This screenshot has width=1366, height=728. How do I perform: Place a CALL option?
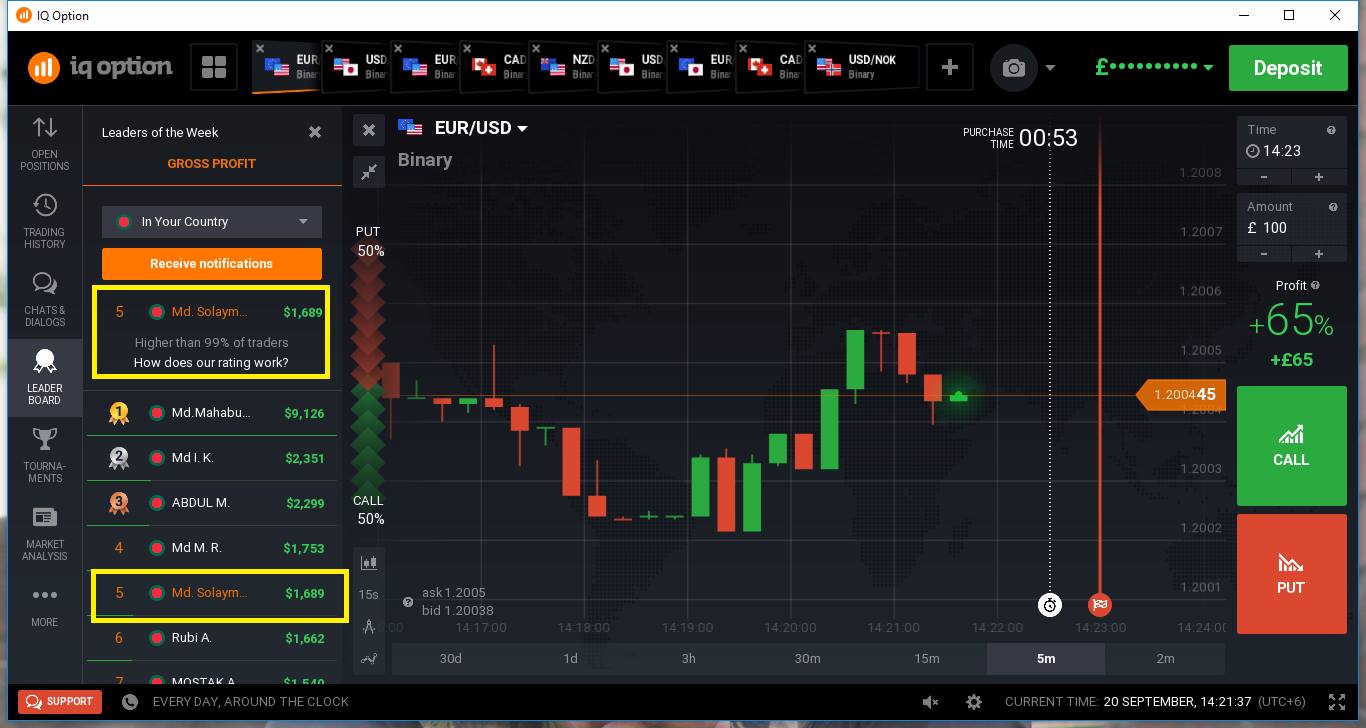[x=1291, y=446]
